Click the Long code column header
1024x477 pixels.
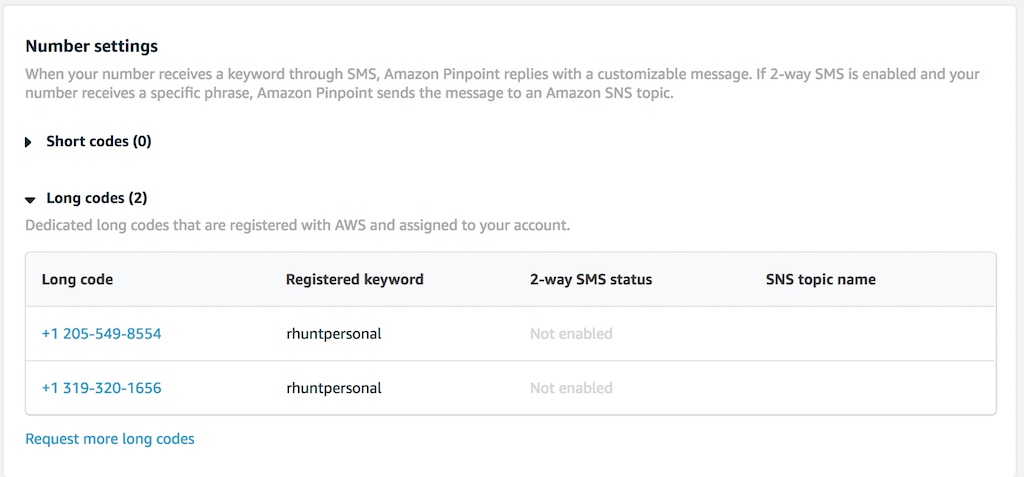pos(77,280)
